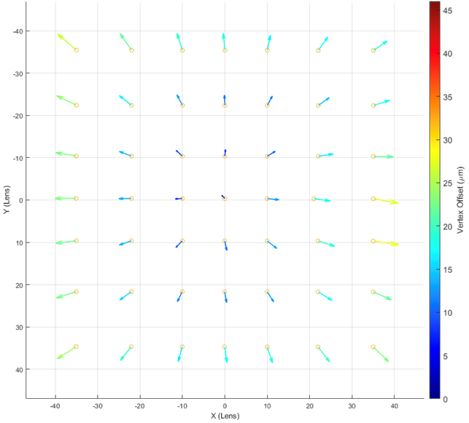Click X-axis tick label 40 at bottom right

[394, 406]
